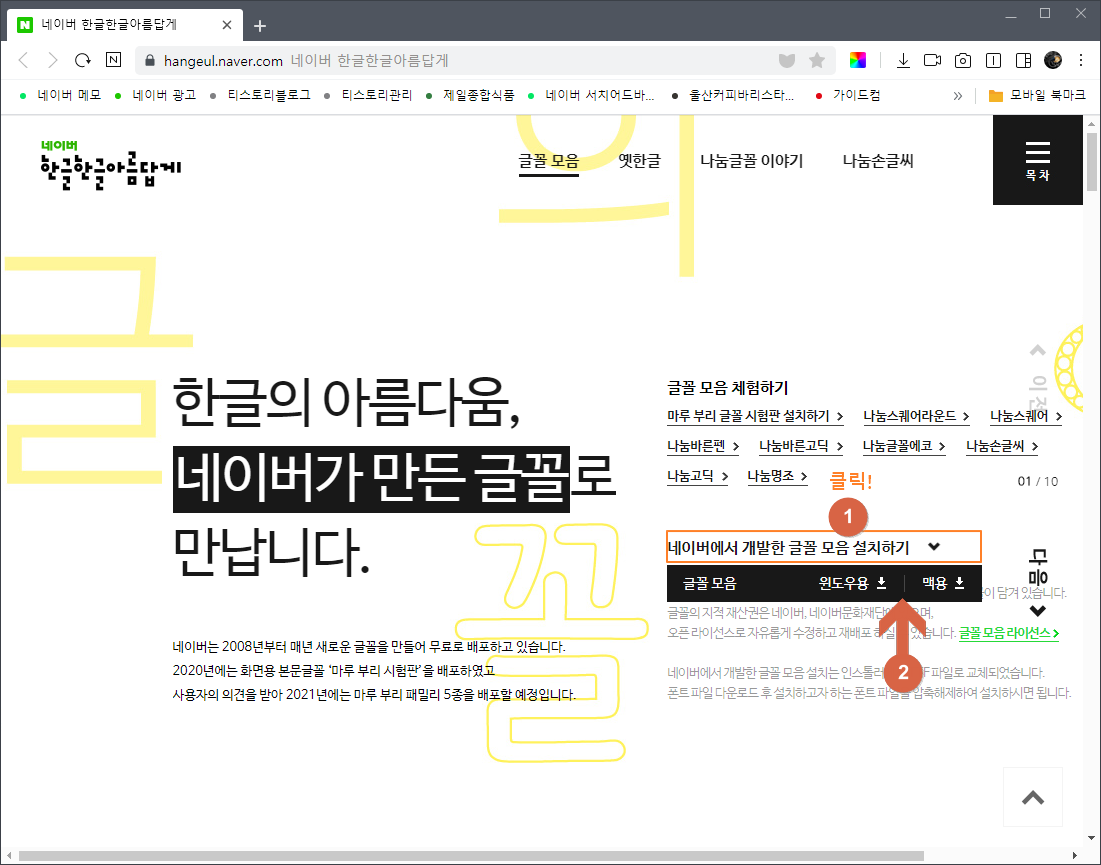Click the camera capture toolbar icon

tap(963, 60)
